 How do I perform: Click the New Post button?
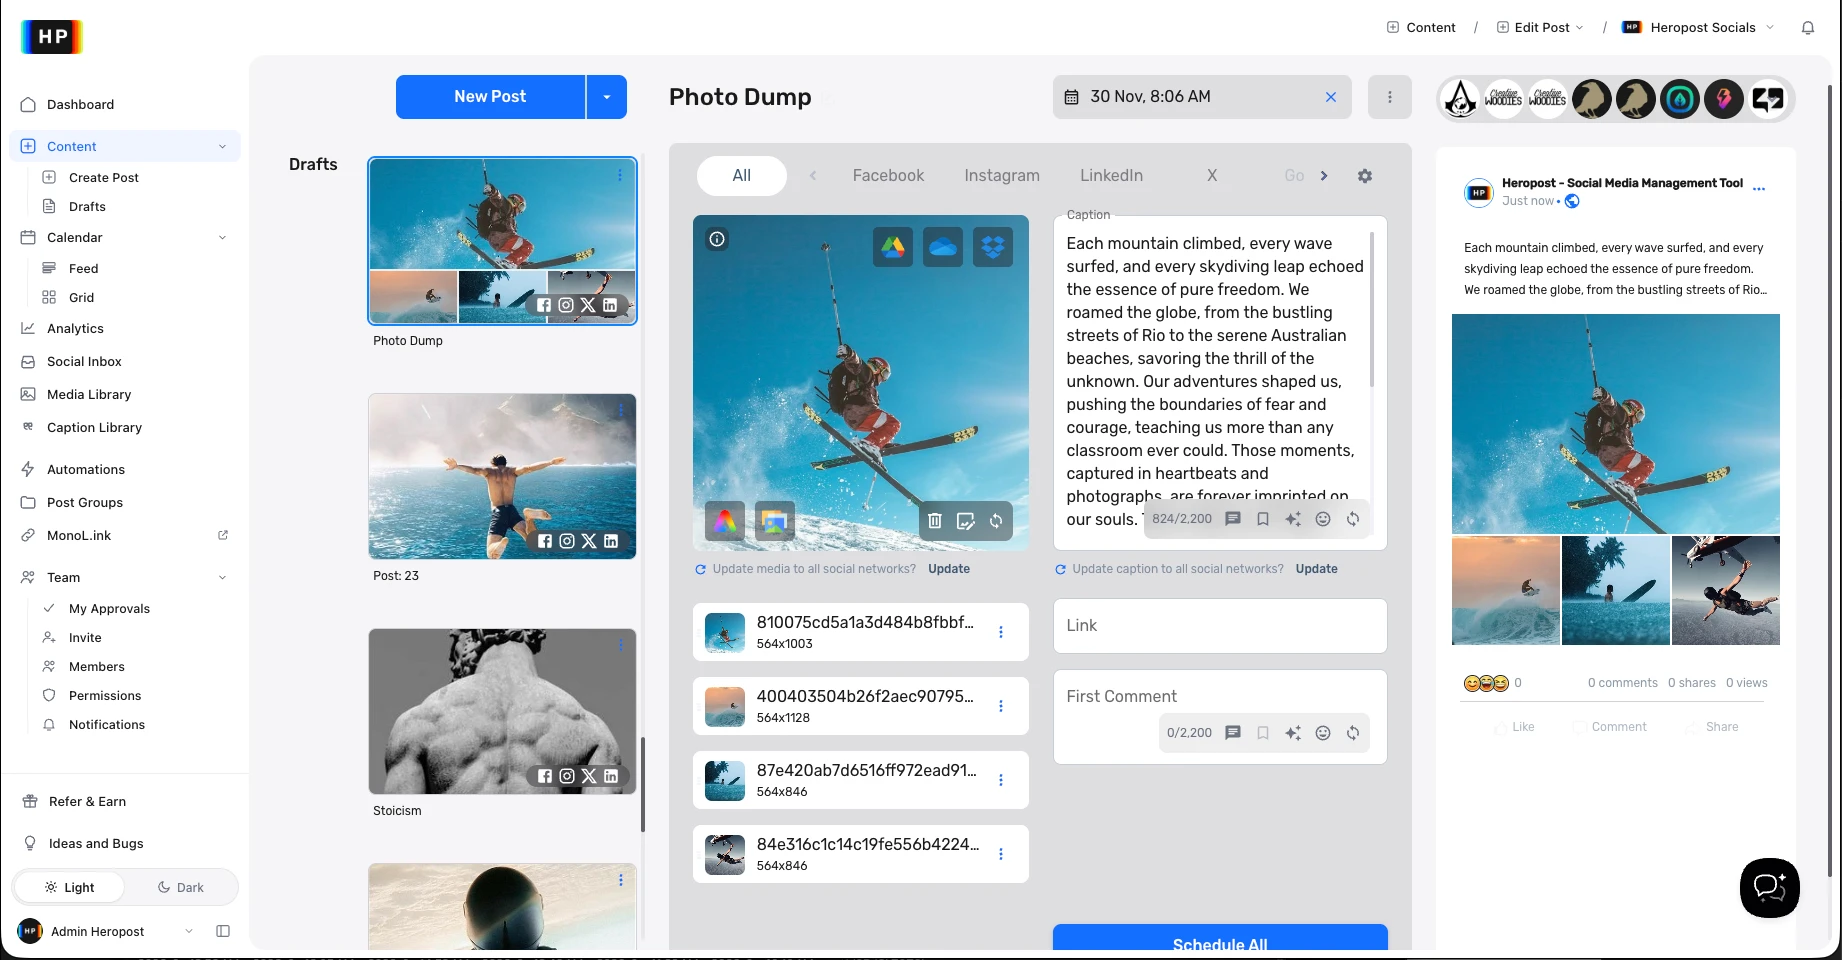coord(490,97)
